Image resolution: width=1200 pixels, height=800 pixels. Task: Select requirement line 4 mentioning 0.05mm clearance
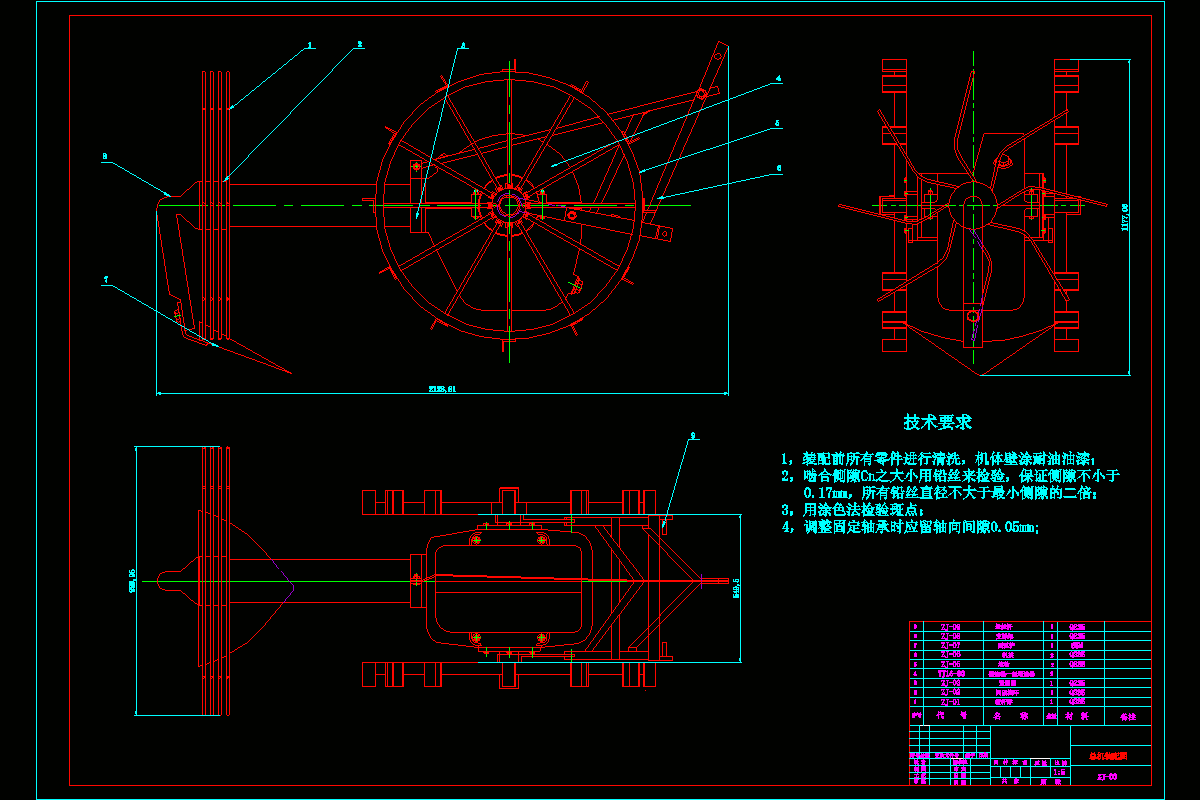[x=911, y=527]
